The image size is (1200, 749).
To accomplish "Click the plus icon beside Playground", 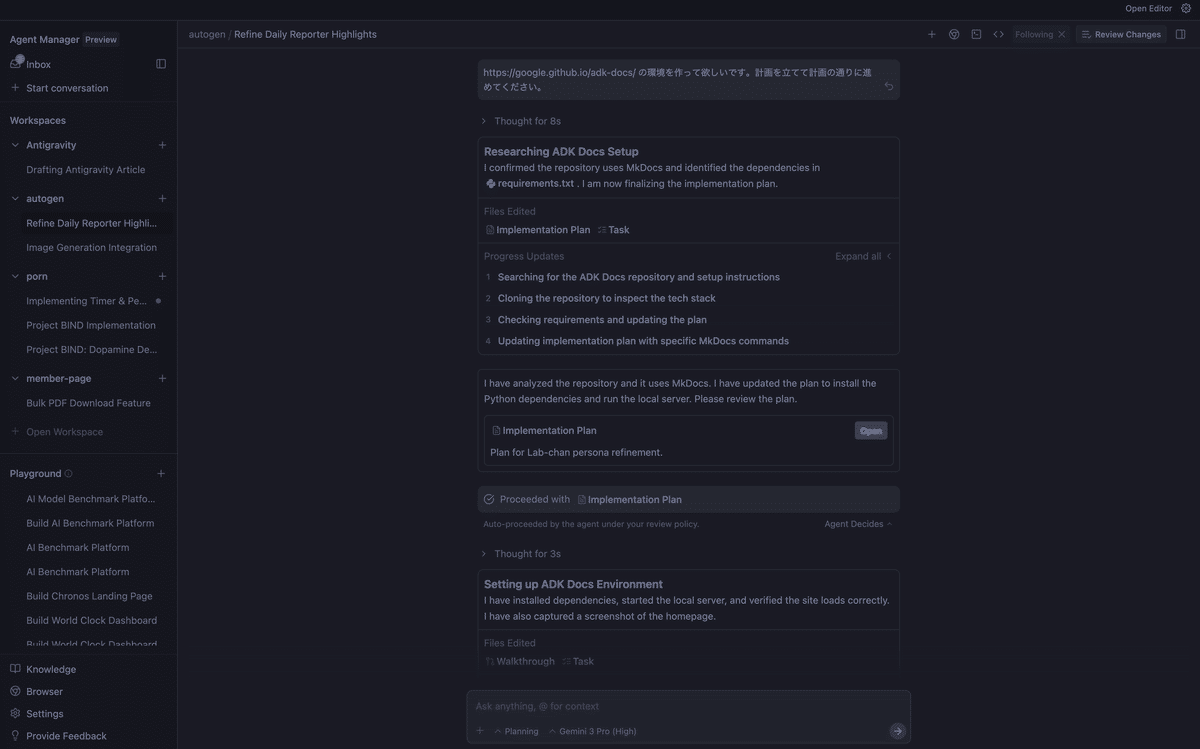I will click(x=161, y=474).
